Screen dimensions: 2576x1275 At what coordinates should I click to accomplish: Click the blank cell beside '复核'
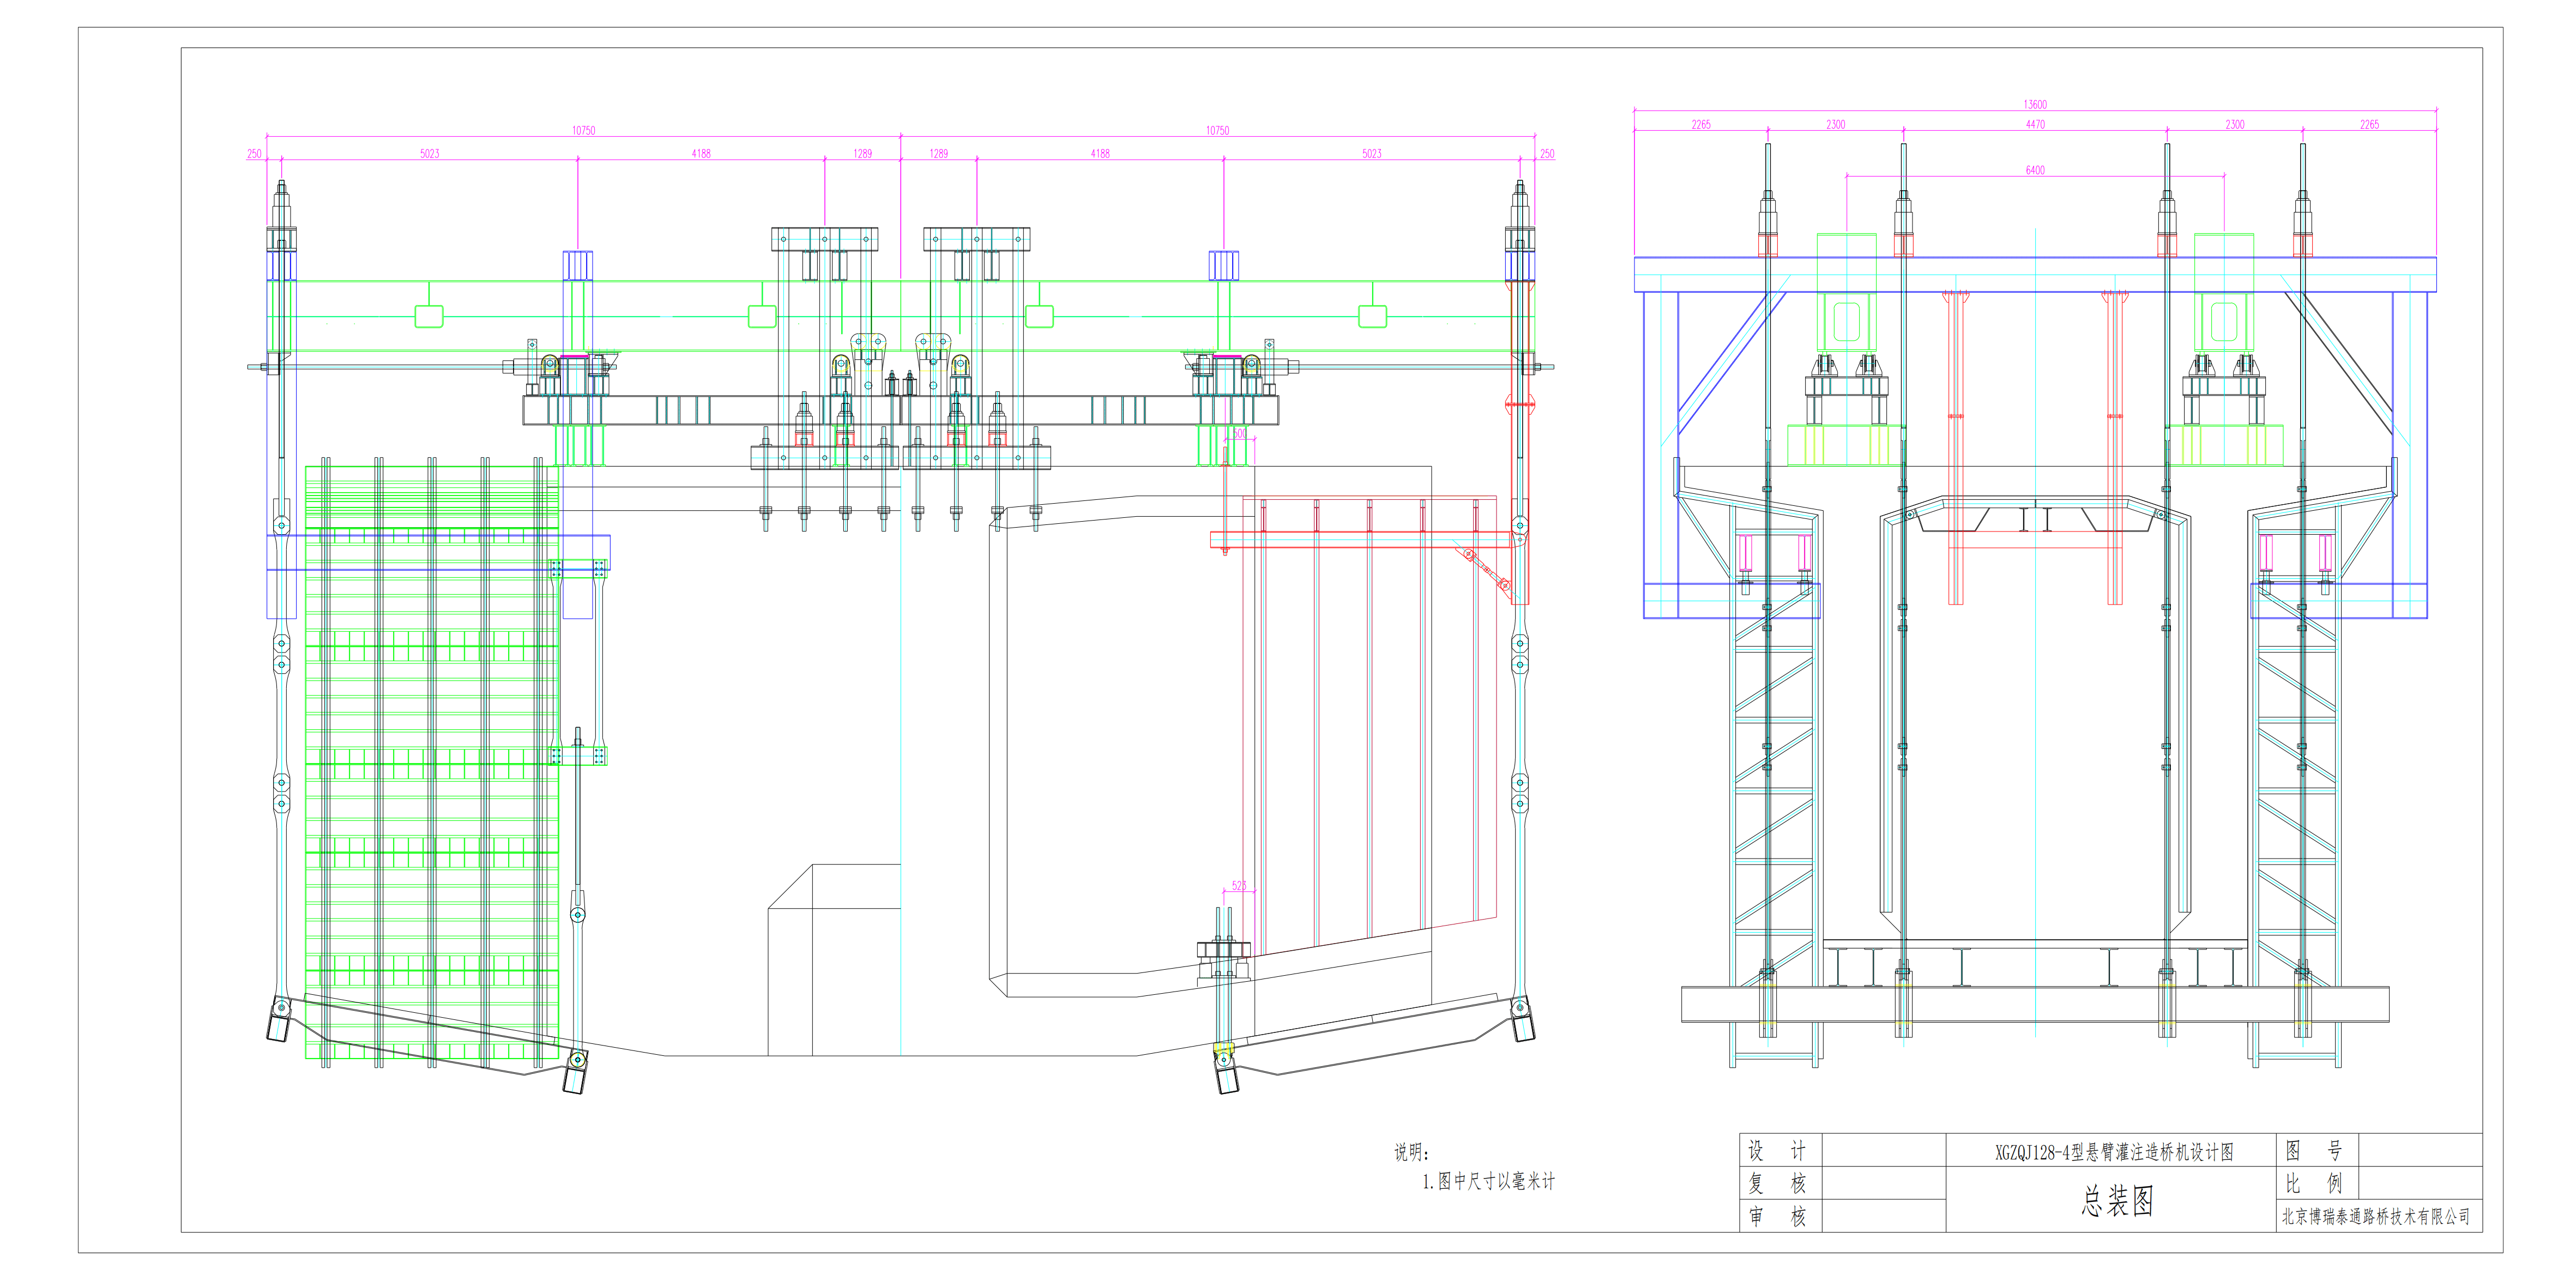pyautogui.click(x=1884, y=1183)
